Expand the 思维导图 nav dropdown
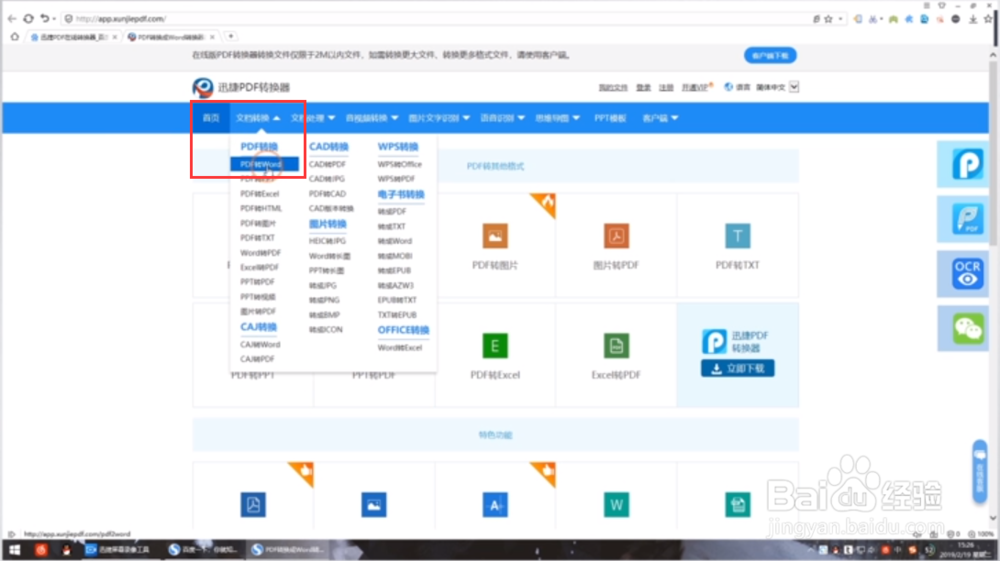 coord(557,118)
